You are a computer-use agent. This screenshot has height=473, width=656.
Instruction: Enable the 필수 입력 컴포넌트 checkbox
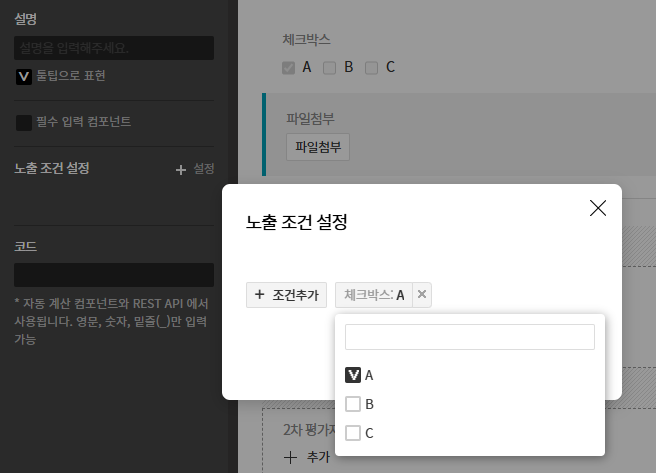24,122
